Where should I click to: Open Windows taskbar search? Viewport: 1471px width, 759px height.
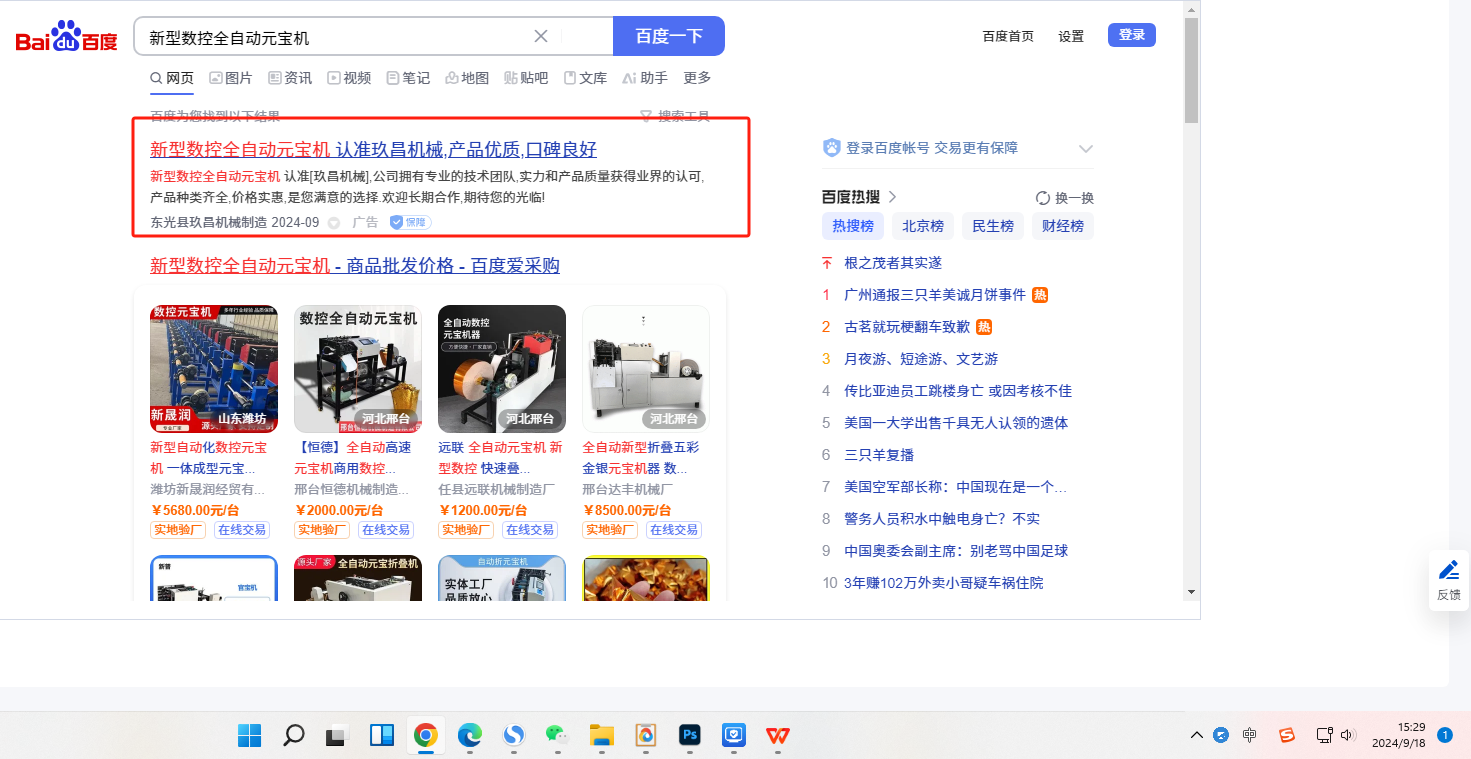pyautogui.click(x=293, y=736)
